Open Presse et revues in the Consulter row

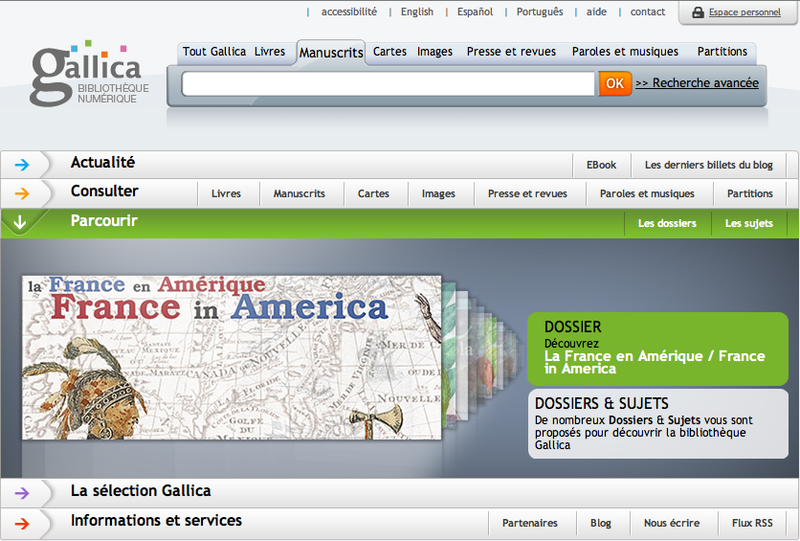[x=528, y=193]
